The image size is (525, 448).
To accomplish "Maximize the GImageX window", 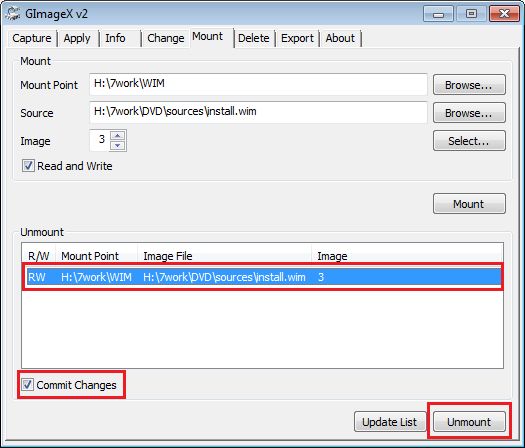I will coord(471,14).
